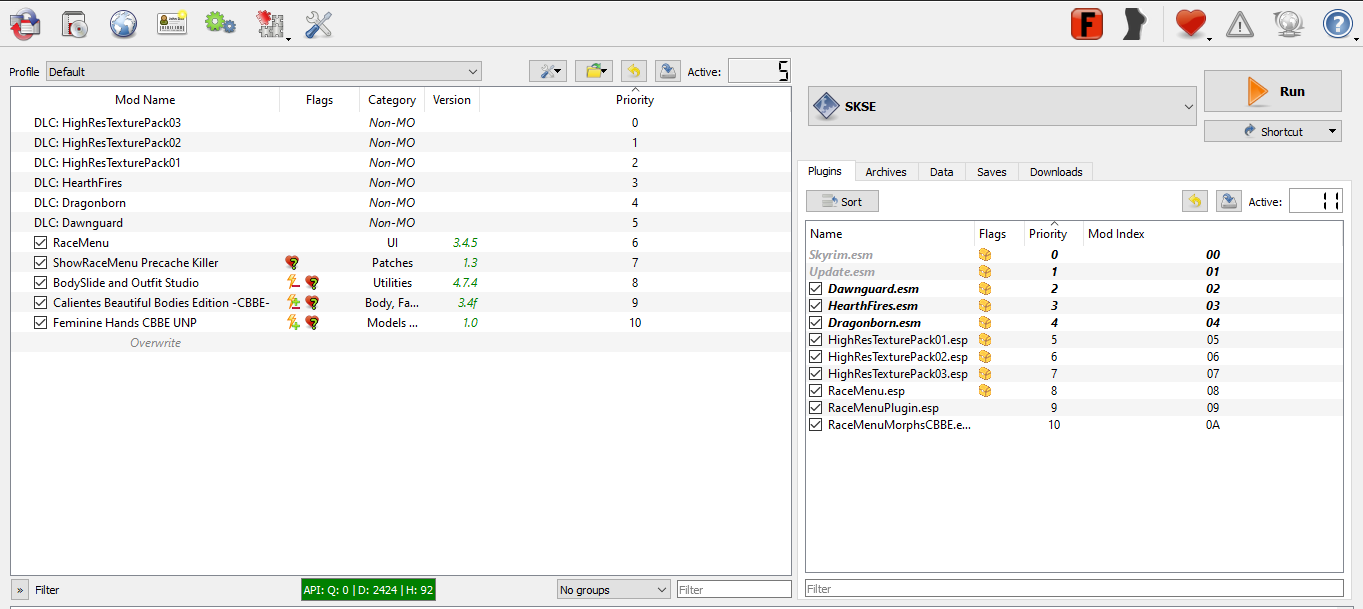
Task: Click Filter field below plugin list
Action: (1074, 589)
